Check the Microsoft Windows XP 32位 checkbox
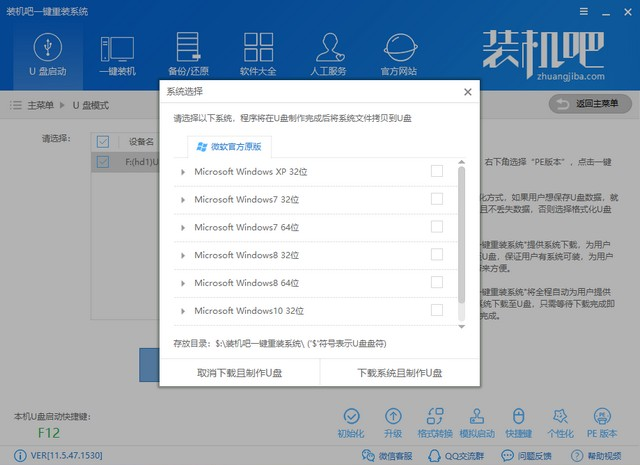640x465 pixels. [x=436, y=171]
